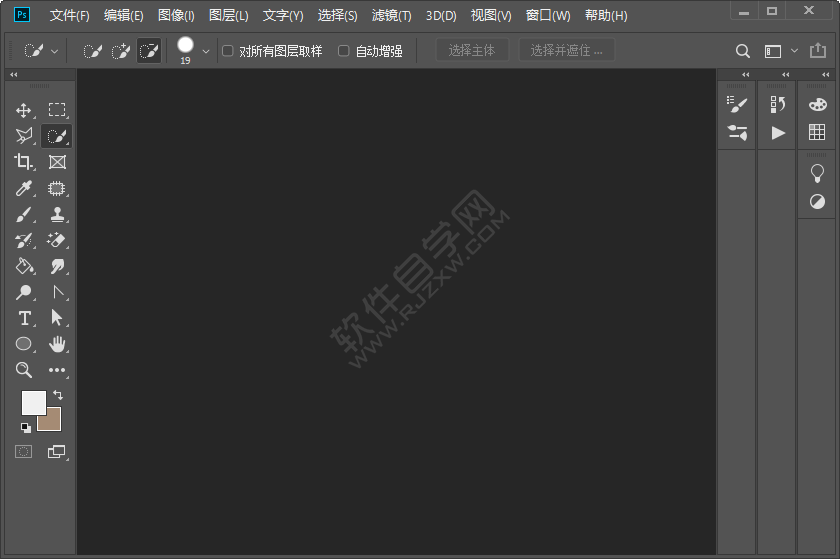The width and height of the screenshot is (840, 559).
Task: Click the 选择并遮住 button
Action: (x=566, y=51)
